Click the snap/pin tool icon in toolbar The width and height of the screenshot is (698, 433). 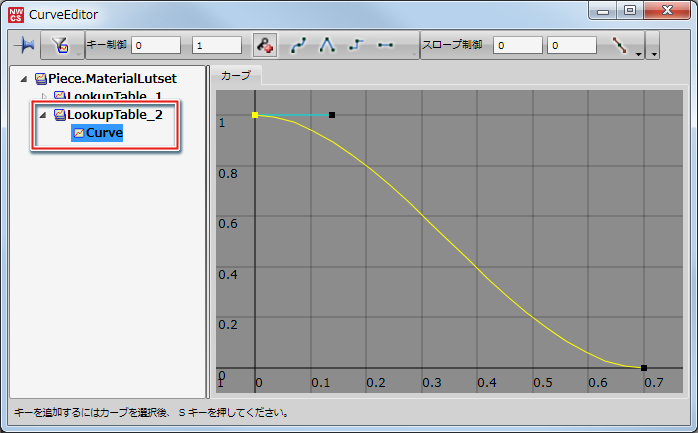pos(25,45)
